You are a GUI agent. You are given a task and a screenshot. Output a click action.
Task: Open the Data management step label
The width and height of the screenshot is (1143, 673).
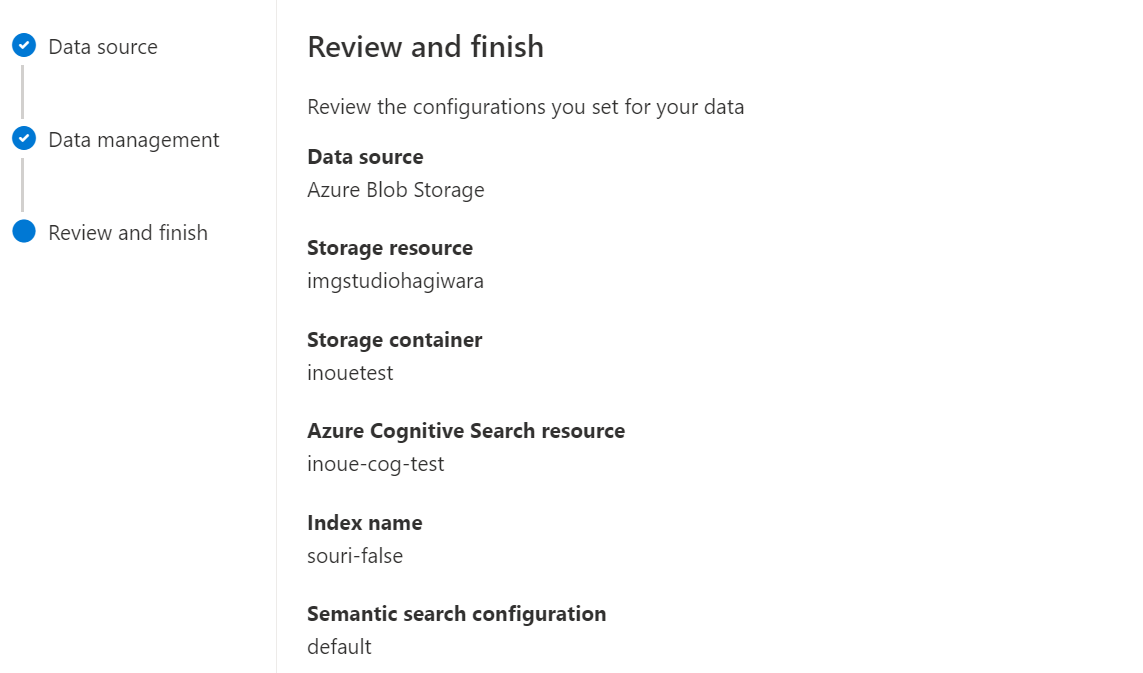133,140
